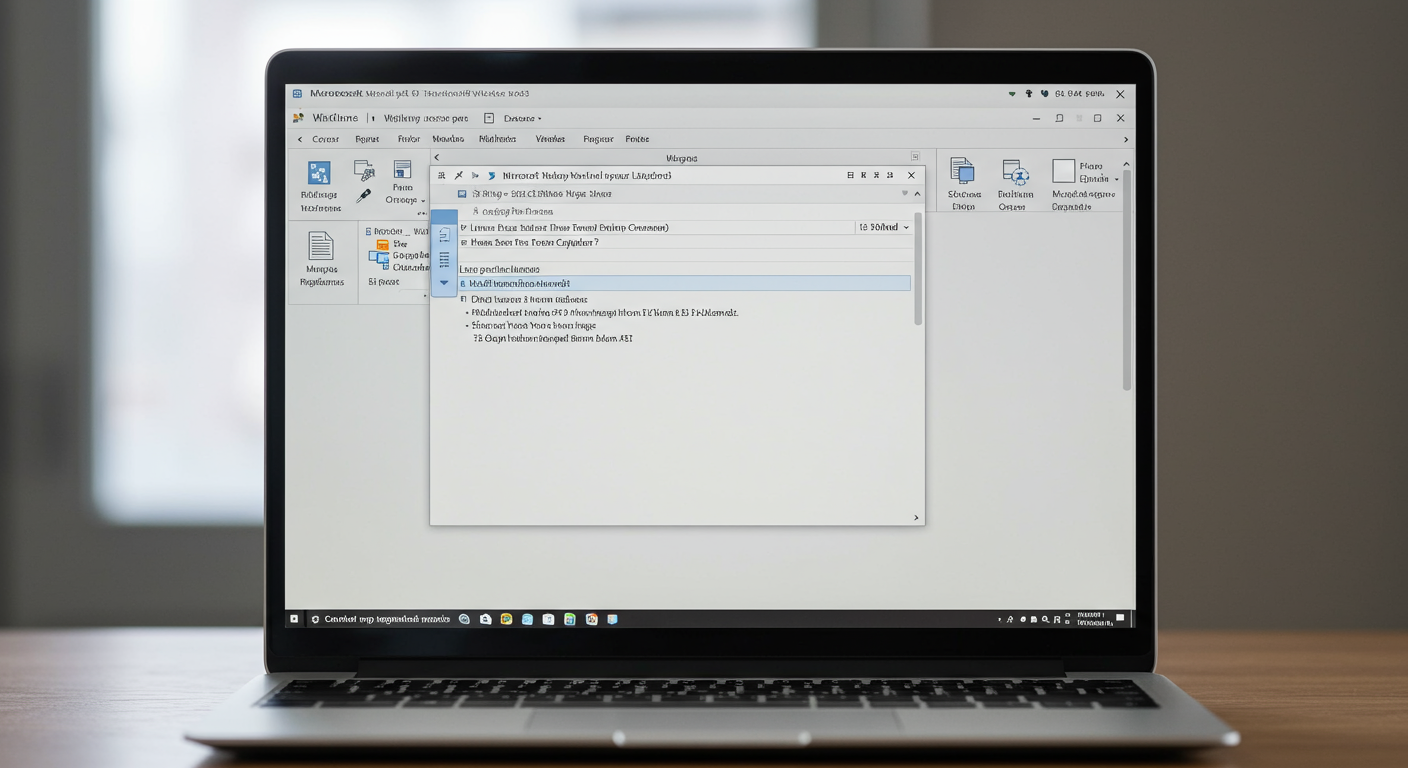Toggle the checkbox on the row just below the highlighted row
The width and height of the screenshot is (1408, 768).
tap(464, 299)
